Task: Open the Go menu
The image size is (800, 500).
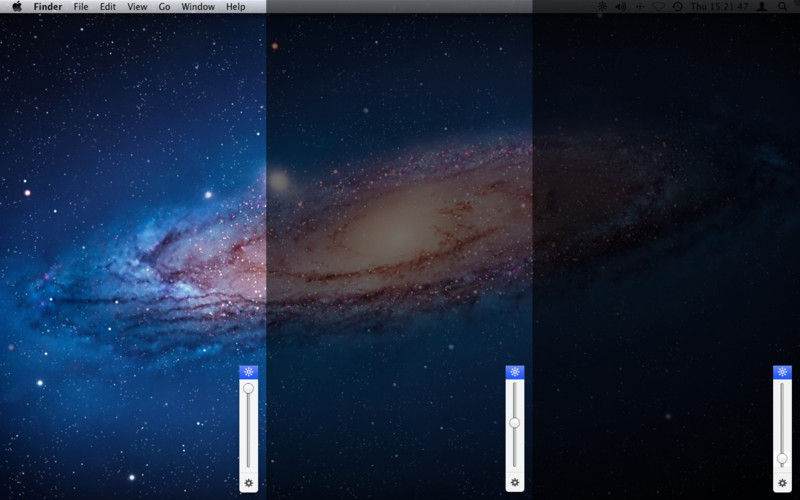Action: click(x=164, y=7)
